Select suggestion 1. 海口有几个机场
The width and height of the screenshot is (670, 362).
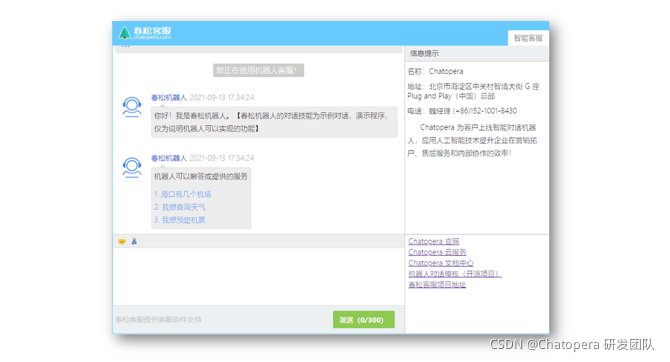182,194
